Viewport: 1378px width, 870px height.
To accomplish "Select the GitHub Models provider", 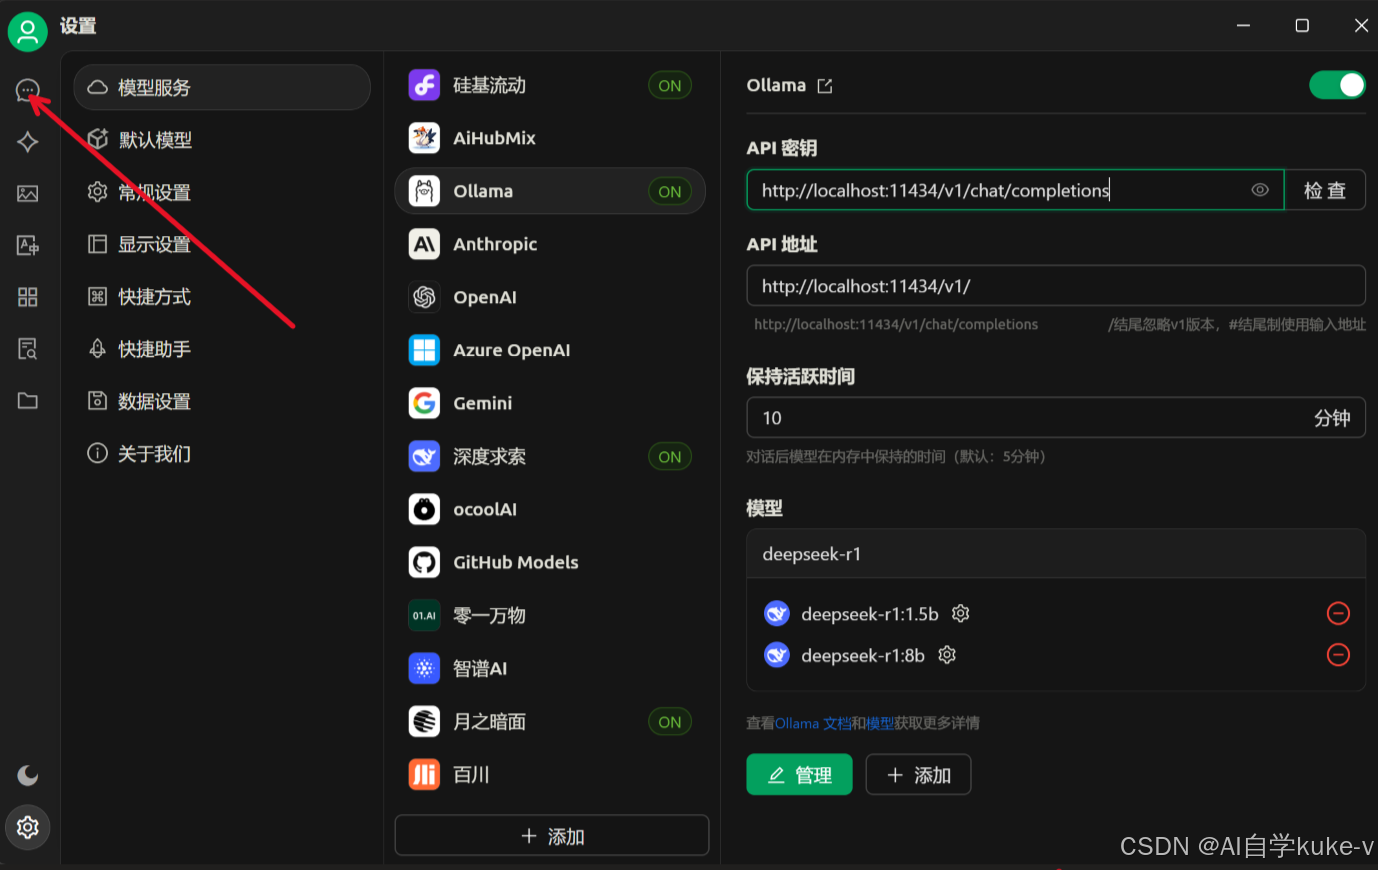I will click(x=550, y=562).
